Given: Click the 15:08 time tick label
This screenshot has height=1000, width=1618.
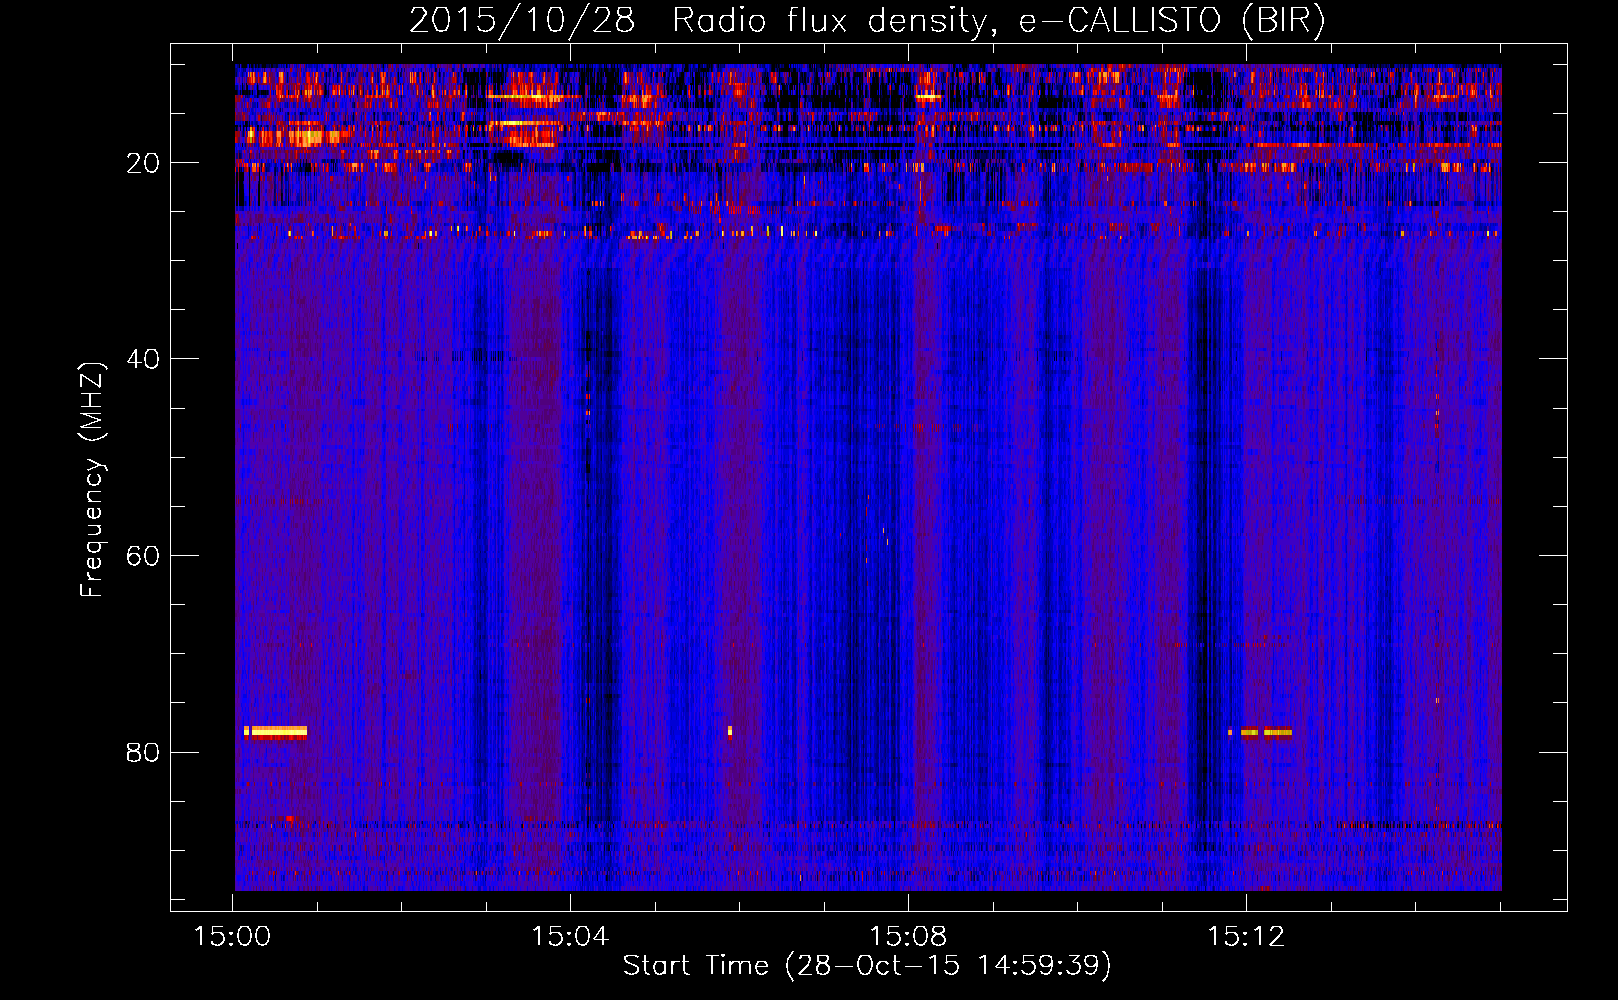Looking at the screenshot, I should [908, 937].
